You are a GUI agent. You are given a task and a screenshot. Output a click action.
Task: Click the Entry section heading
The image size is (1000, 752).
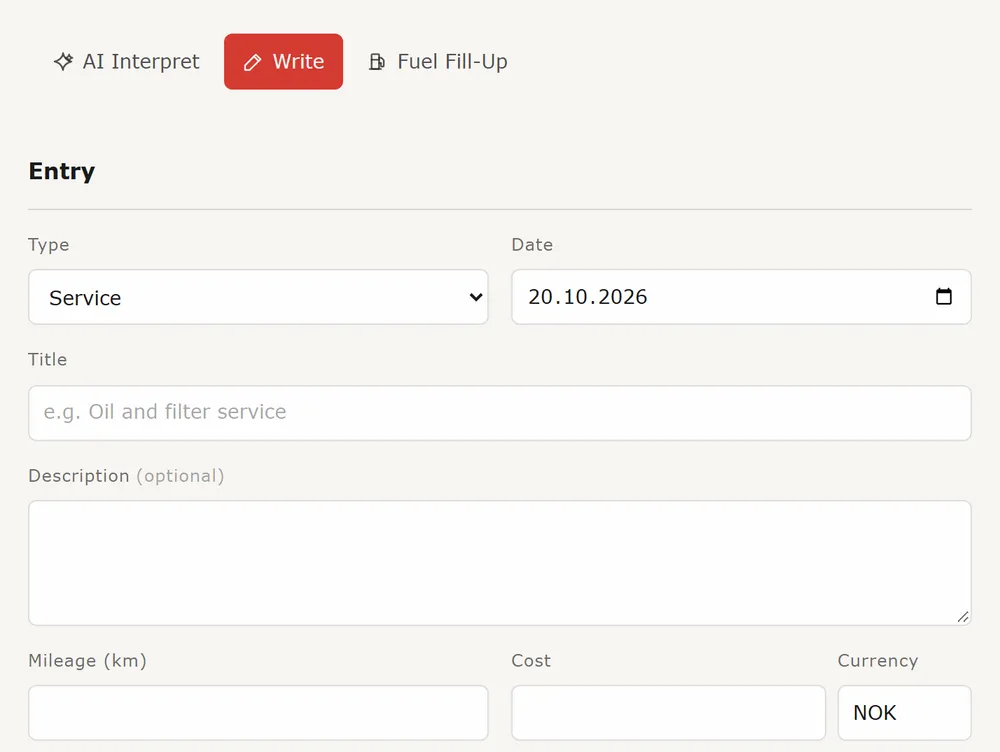coord(62,171)
